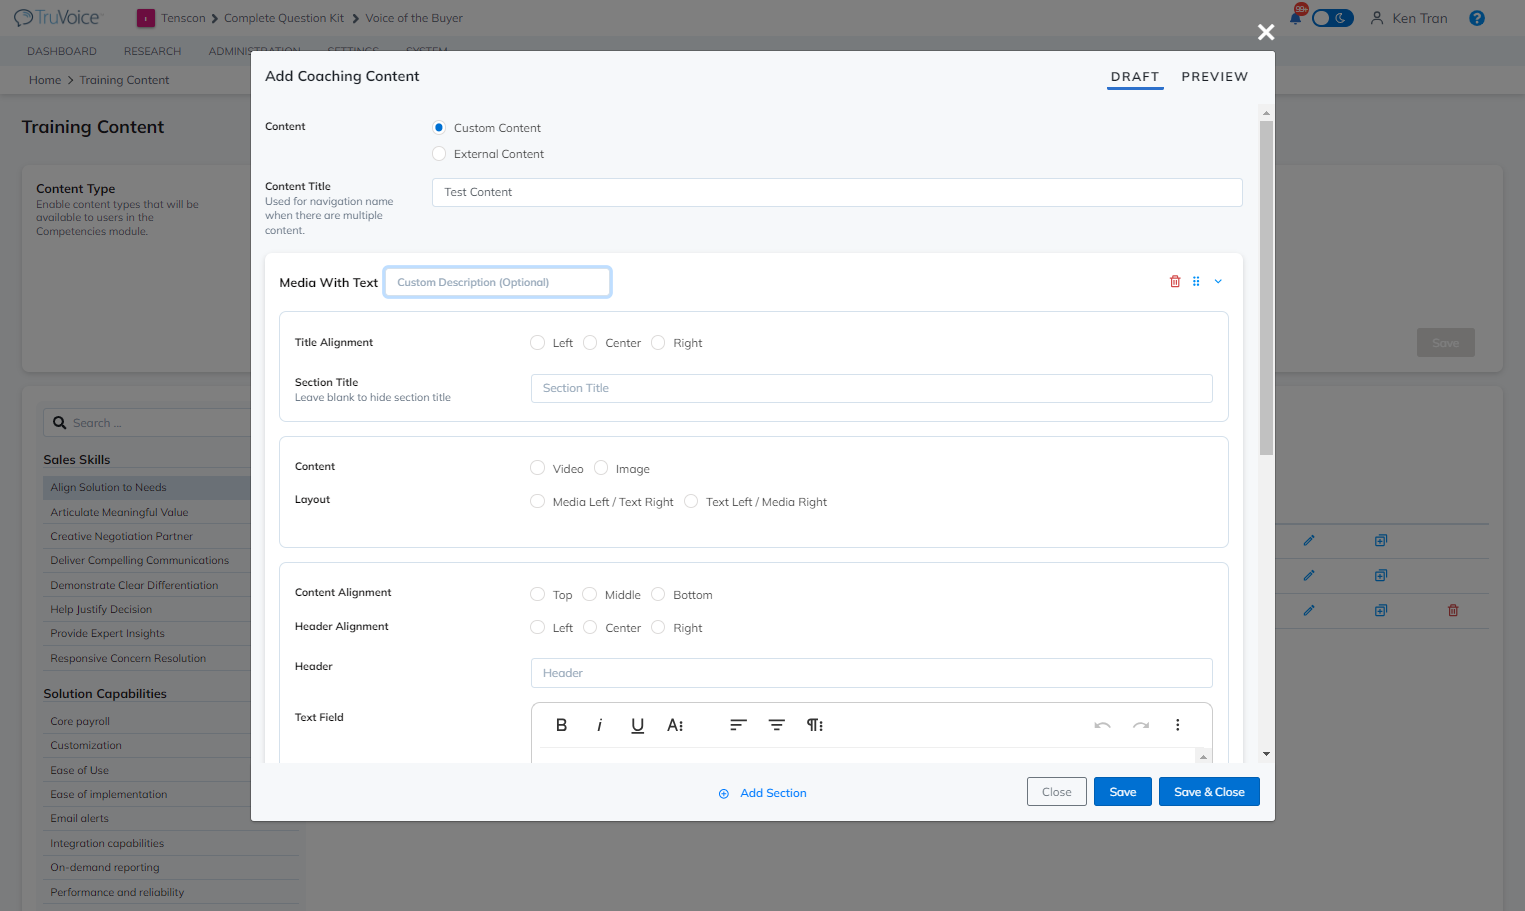1525x911 pixels.
Task: Open the notifications bell with 99+ badge
Action: point(1297,16)
